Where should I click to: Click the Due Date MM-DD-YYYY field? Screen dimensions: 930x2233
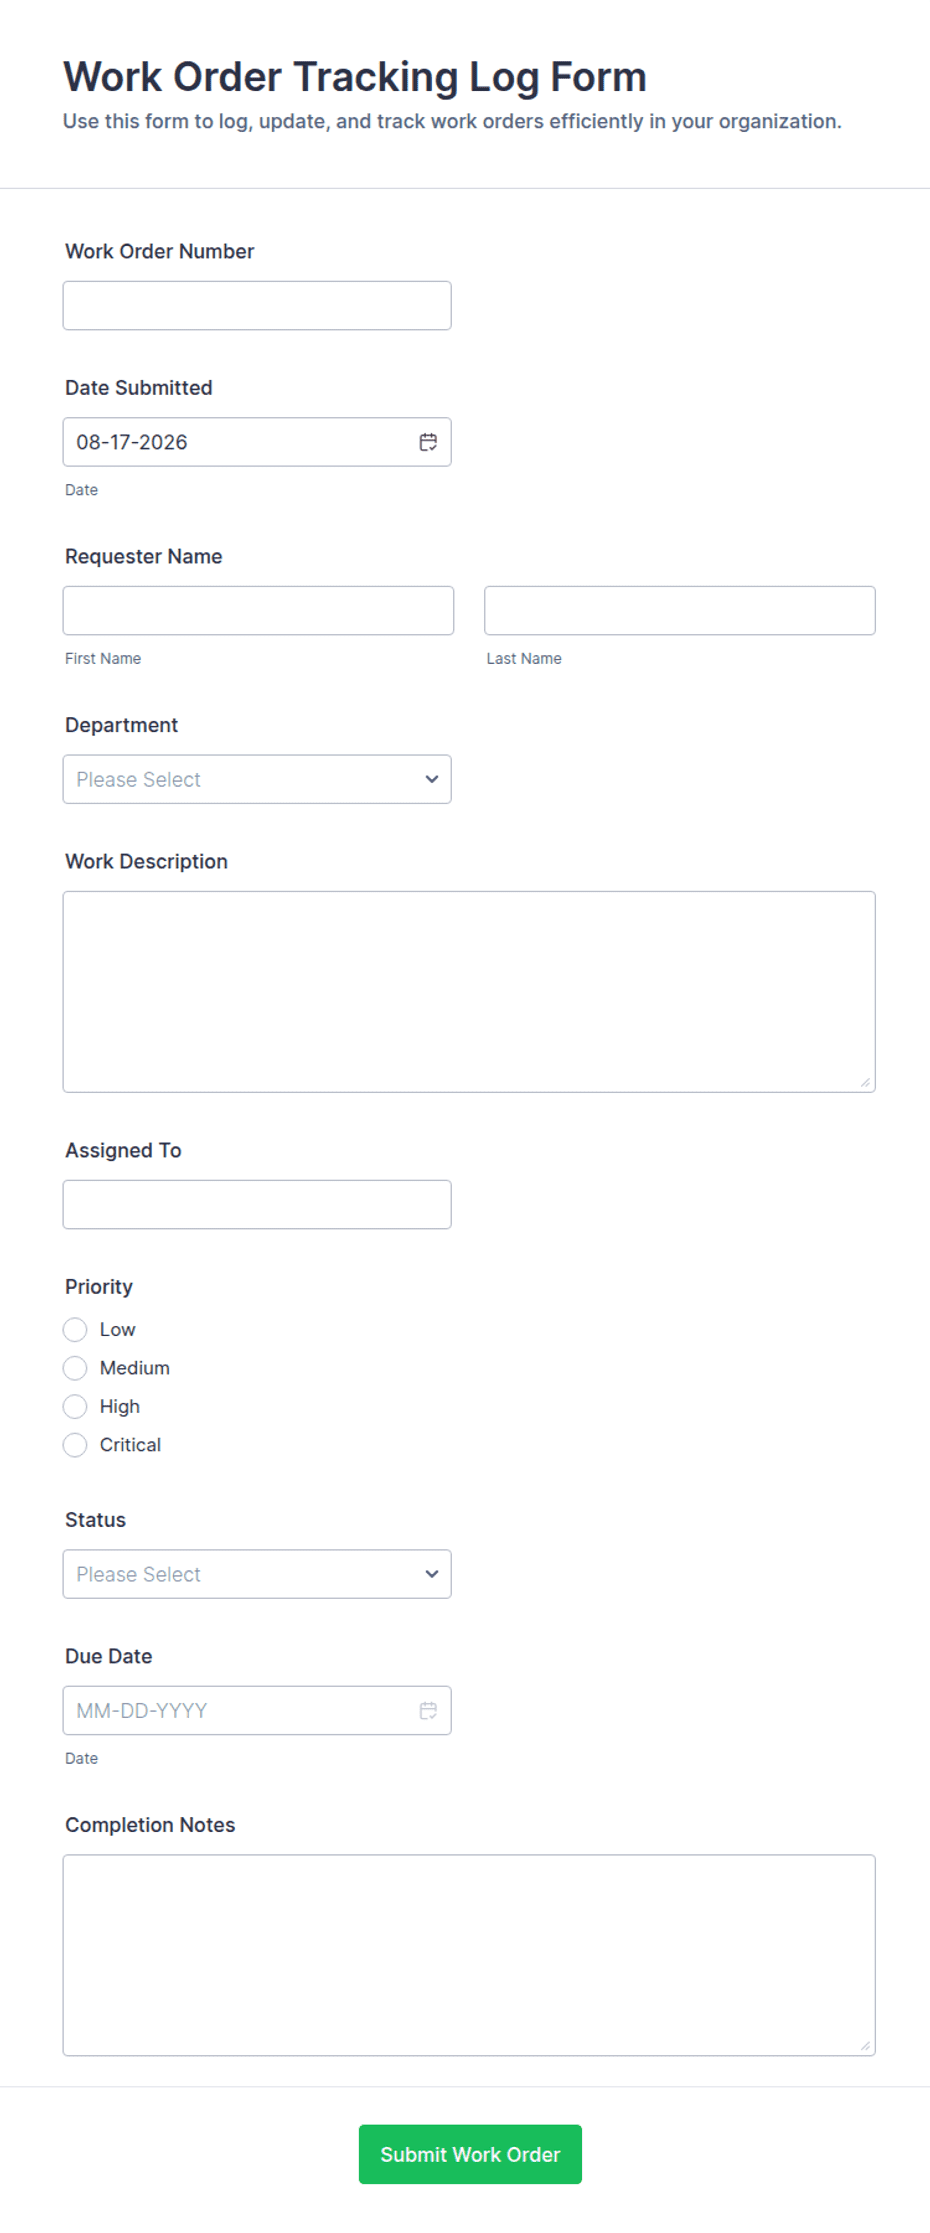(x=257, y=1710)
